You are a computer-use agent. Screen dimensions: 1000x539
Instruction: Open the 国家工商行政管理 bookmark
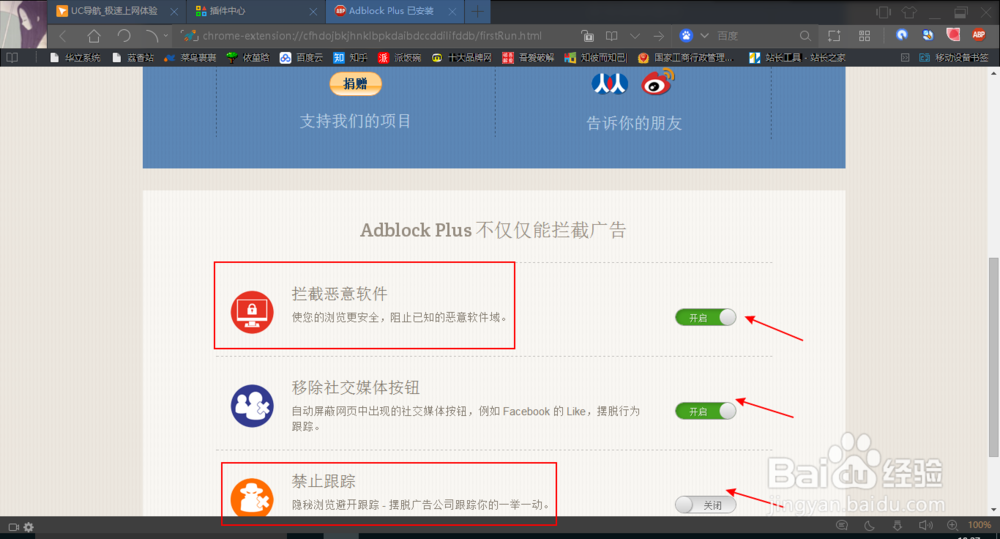686,57
